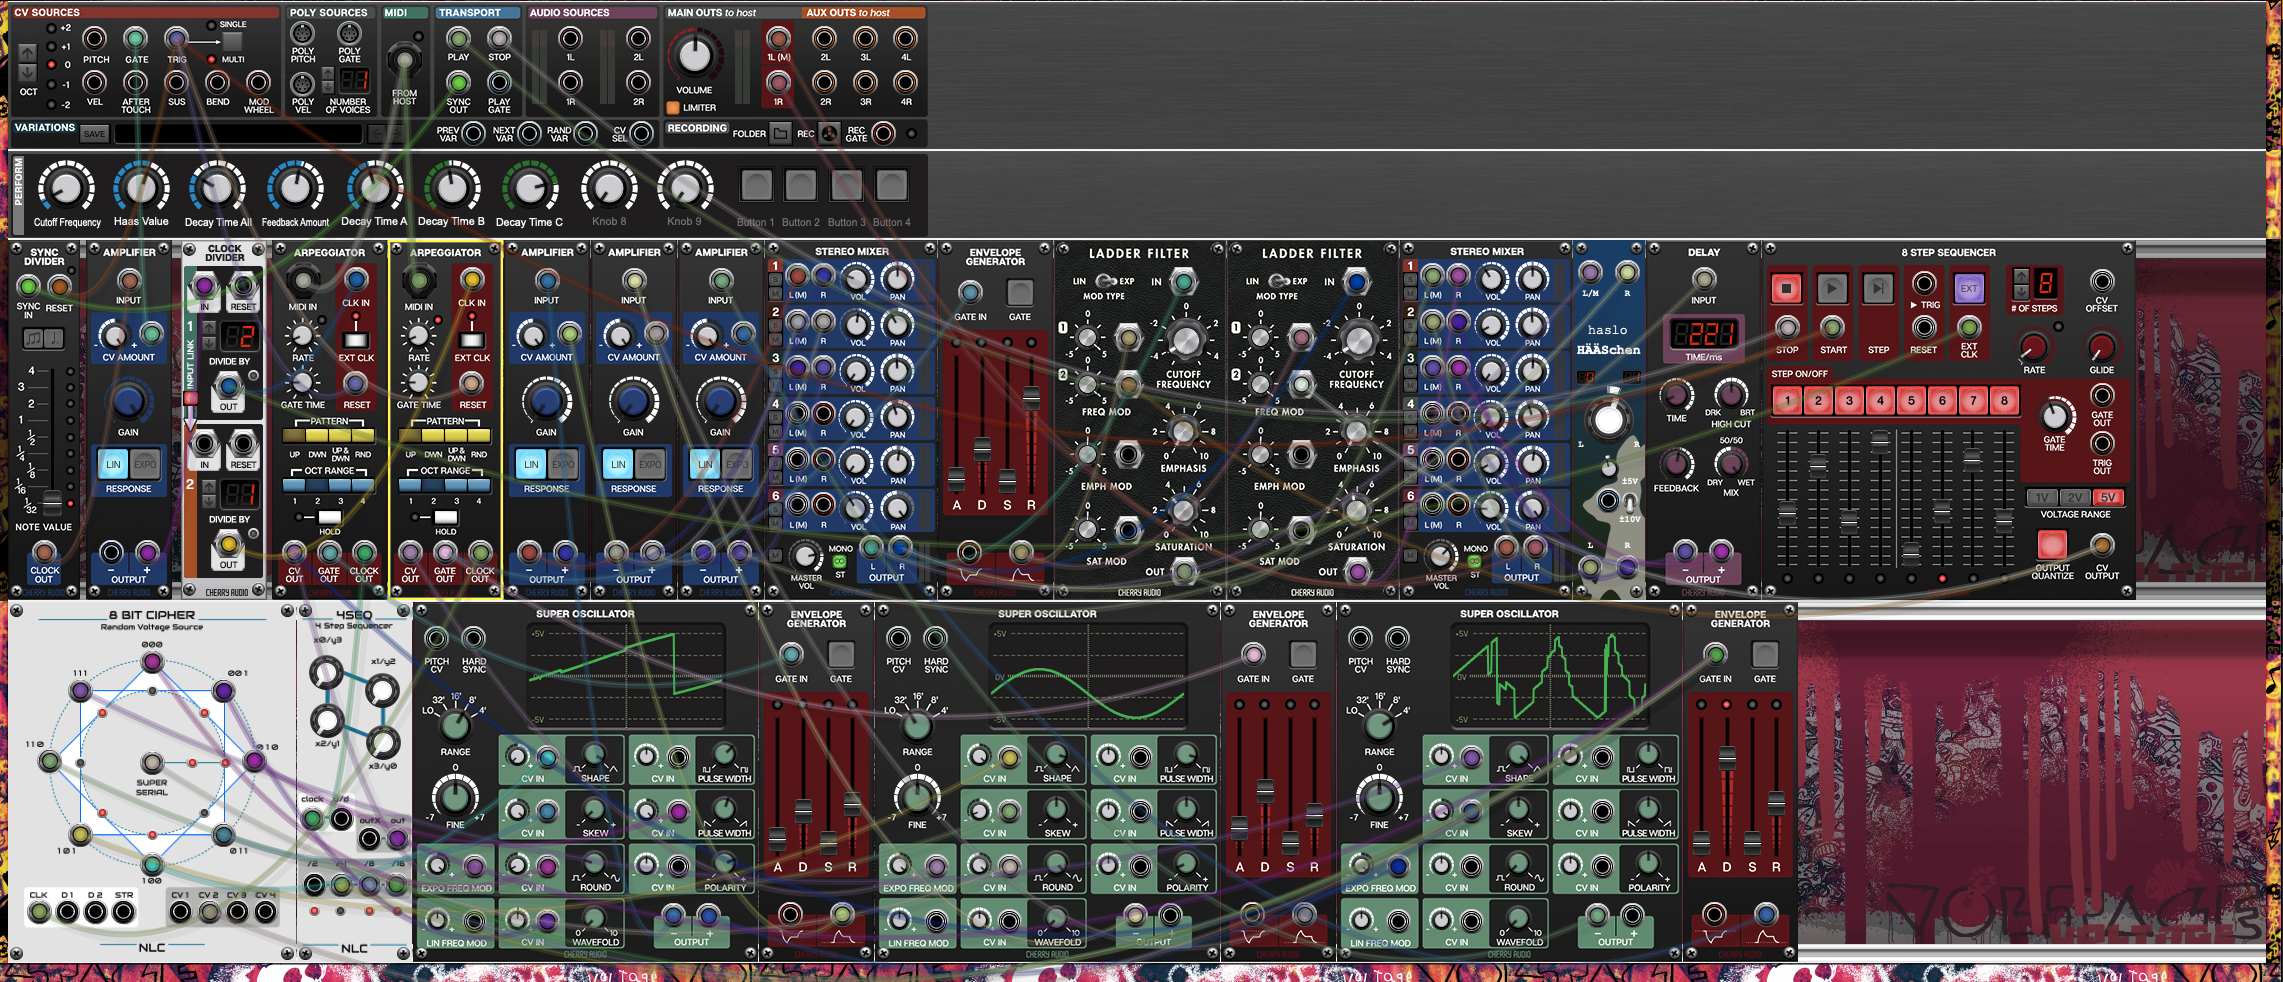Flip the haslo ±5V/±10V switch
The width and height of the screenshot is (2283, 982).
point(1630,501)
